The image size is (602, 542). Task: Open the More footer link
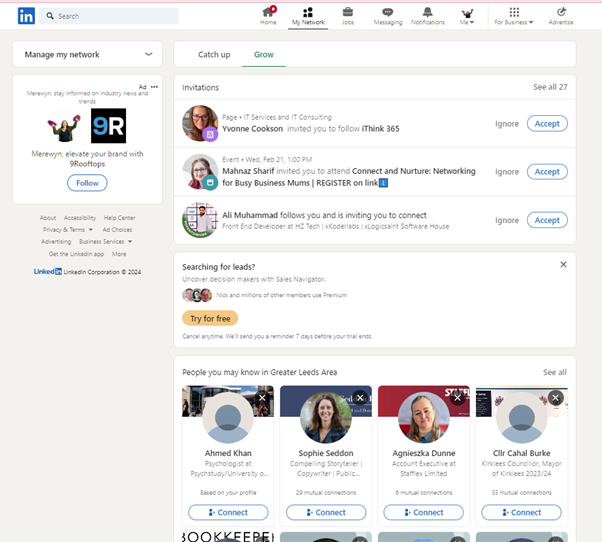pyautogui.click(x=119, y=254)
